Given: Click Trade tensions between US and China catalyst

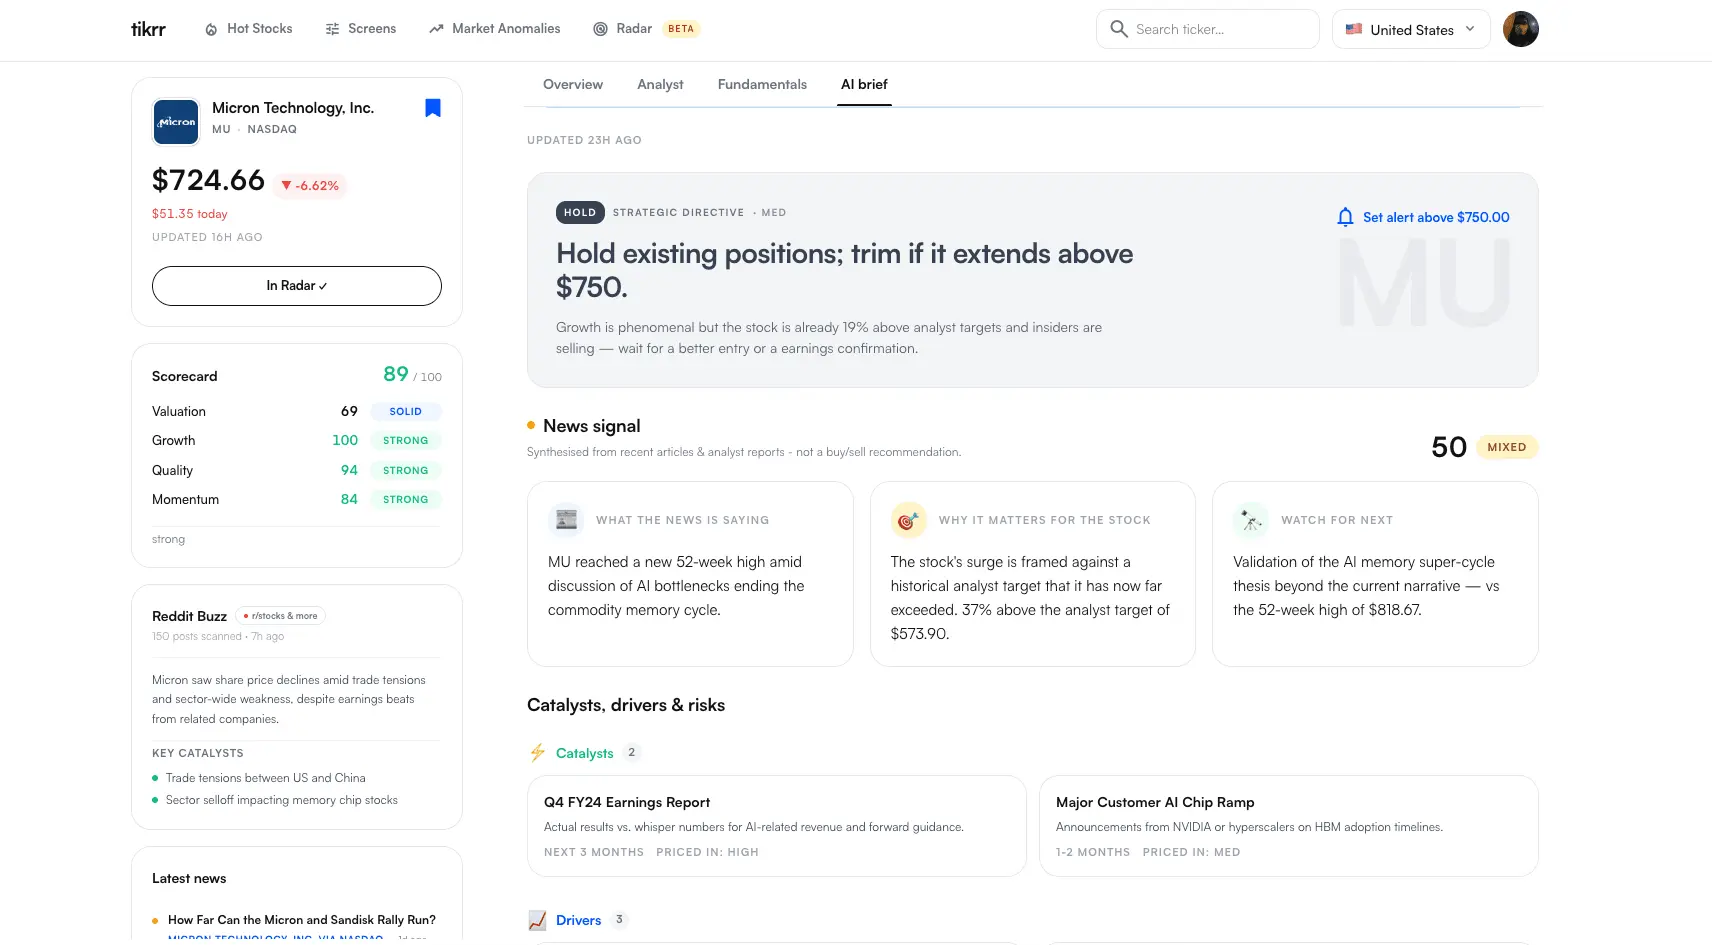Looking at the screenshot, I should (266, 778).
